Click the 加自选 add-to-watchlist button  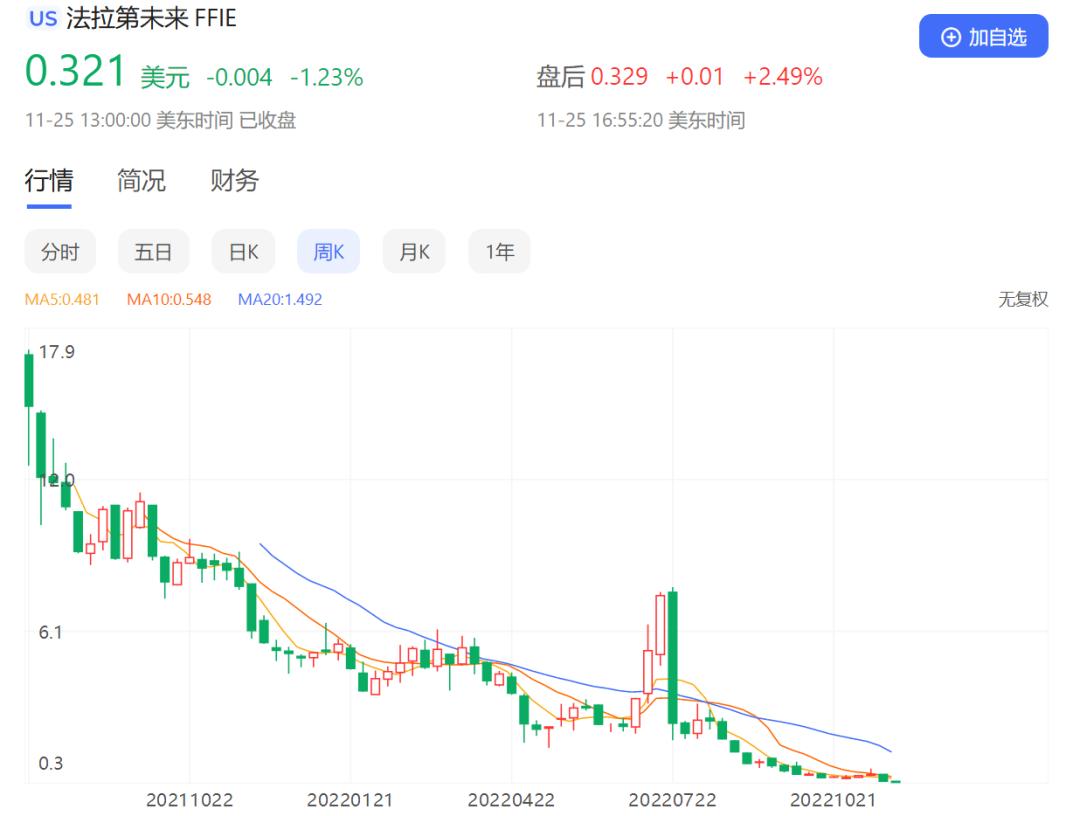983,36
